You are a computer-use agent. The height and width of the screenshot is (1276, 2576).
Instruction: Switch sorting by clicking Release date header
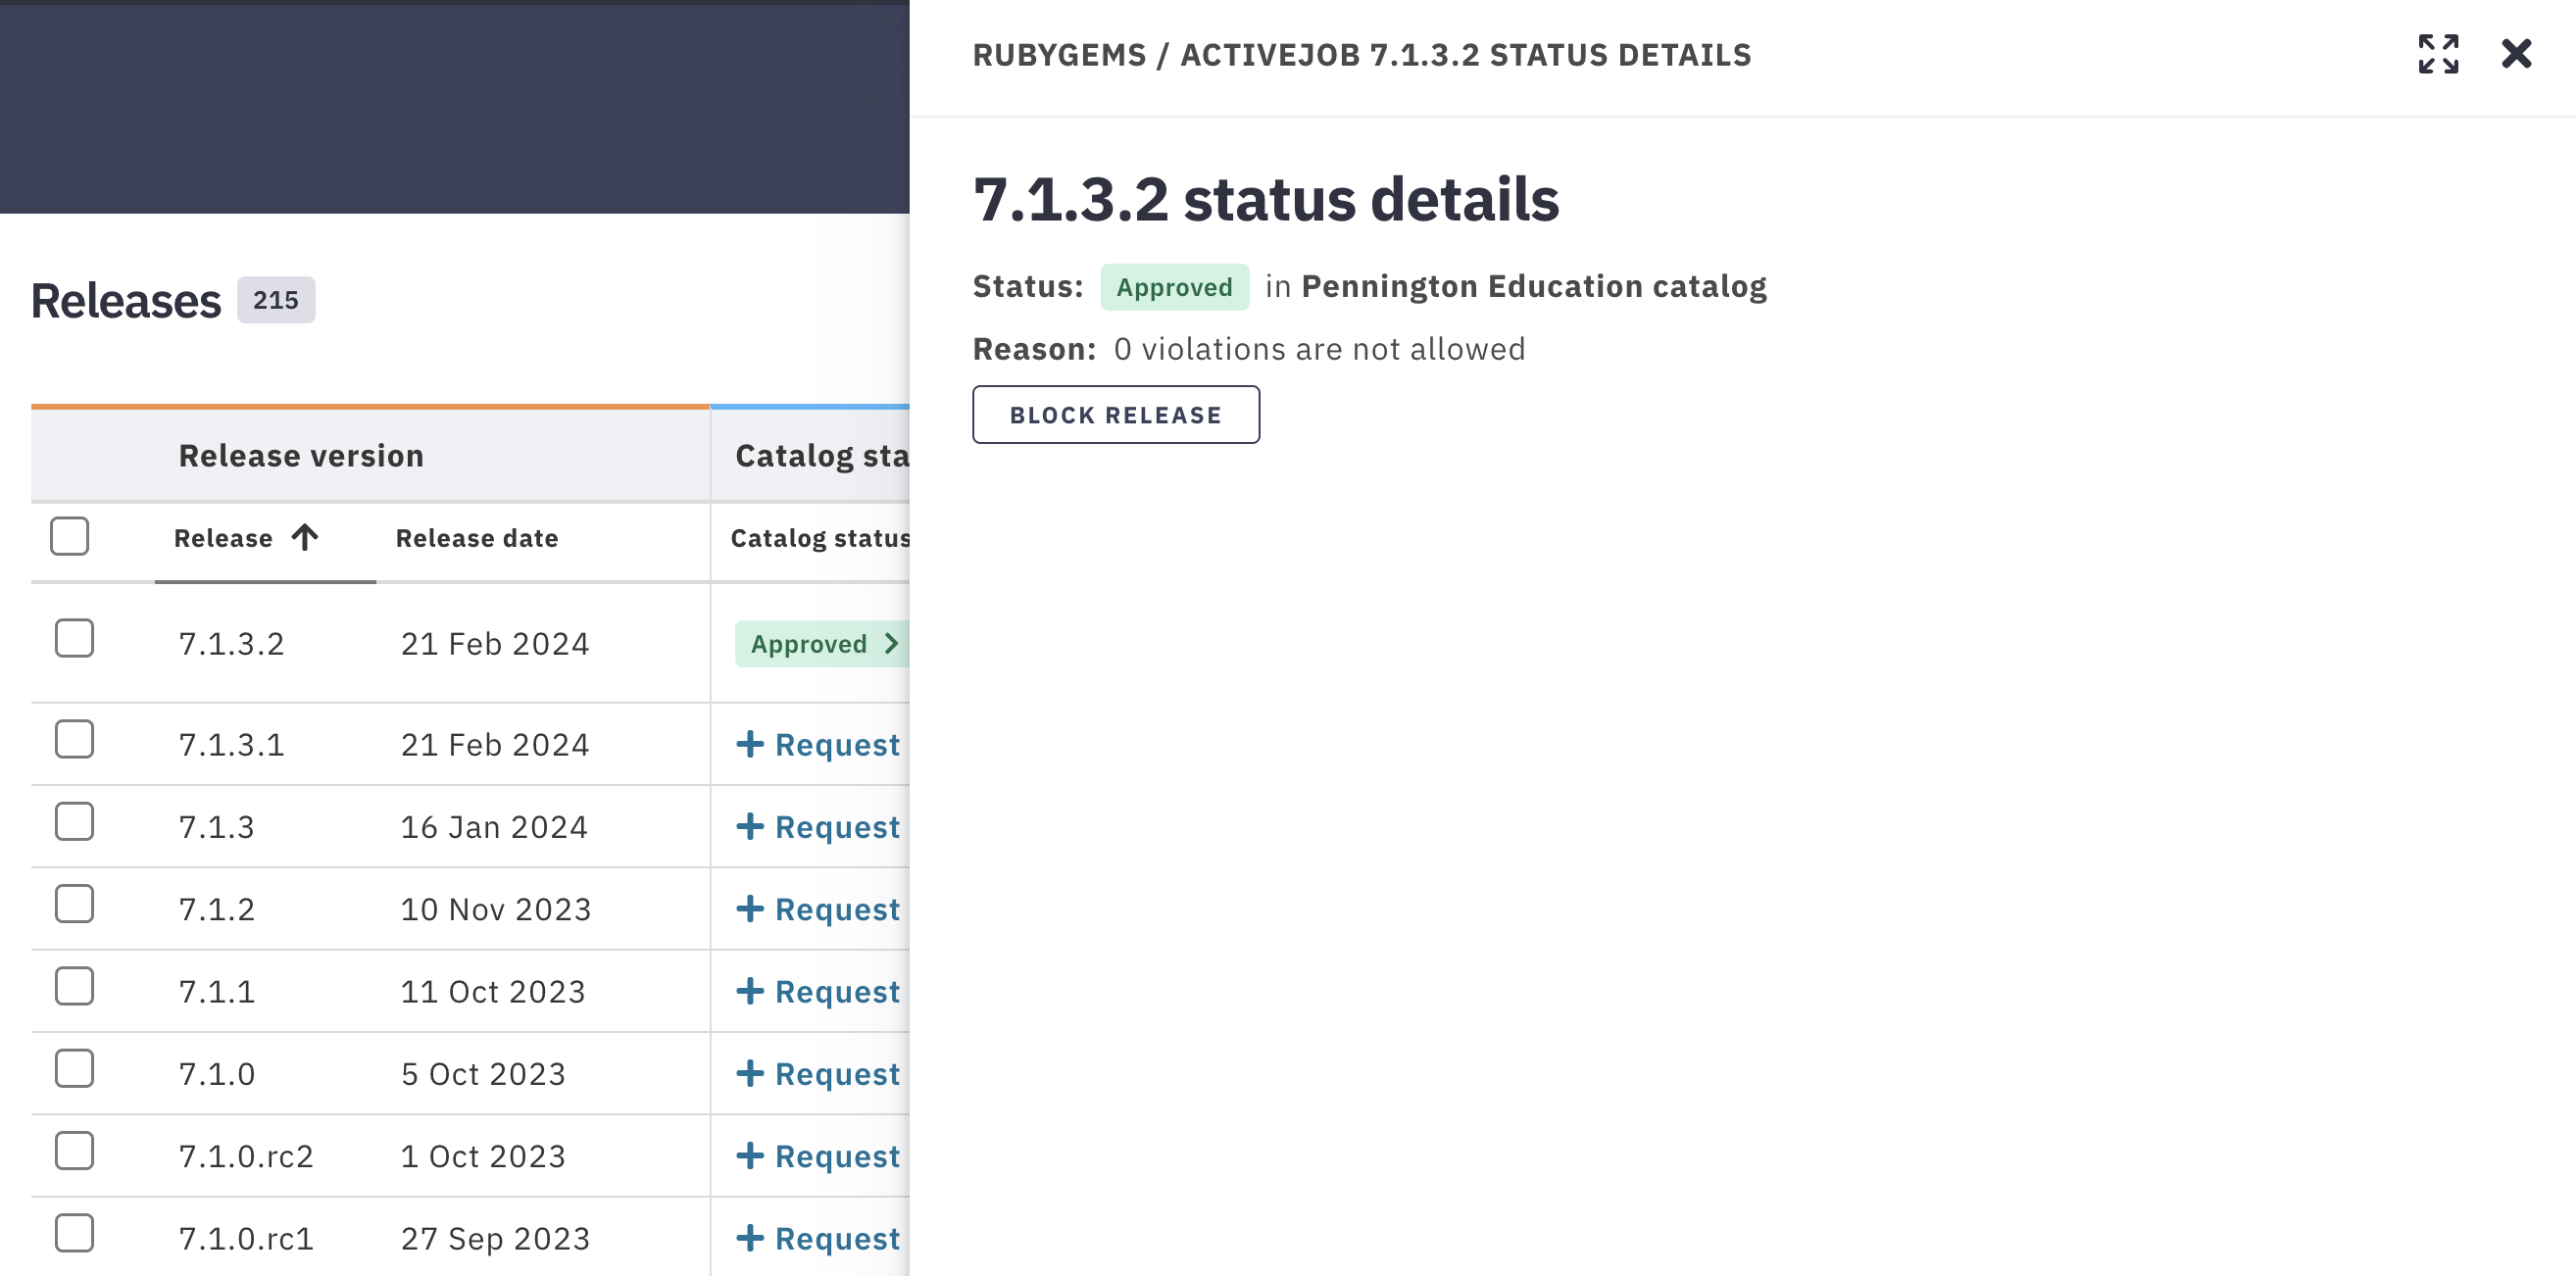coord(477,537)
